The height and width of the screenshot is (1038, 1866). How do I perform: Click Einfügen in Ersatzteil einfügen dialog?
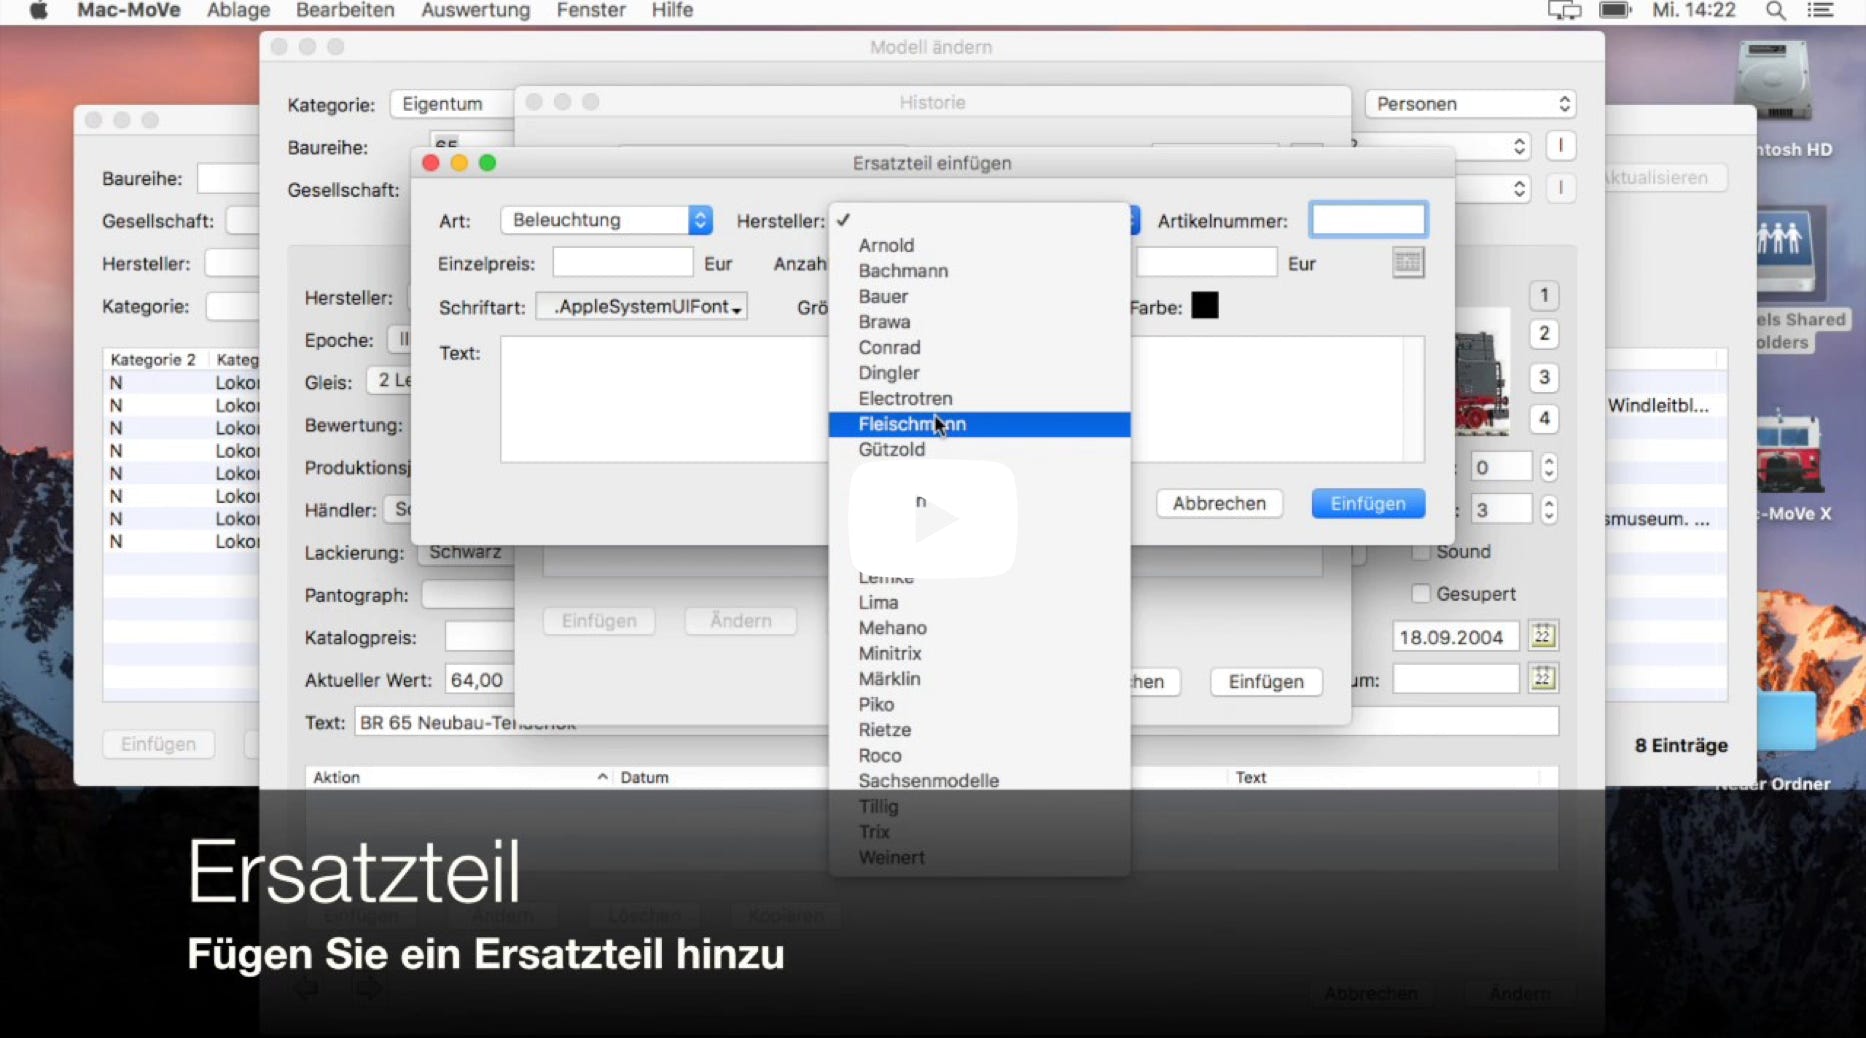[1368, 503]
